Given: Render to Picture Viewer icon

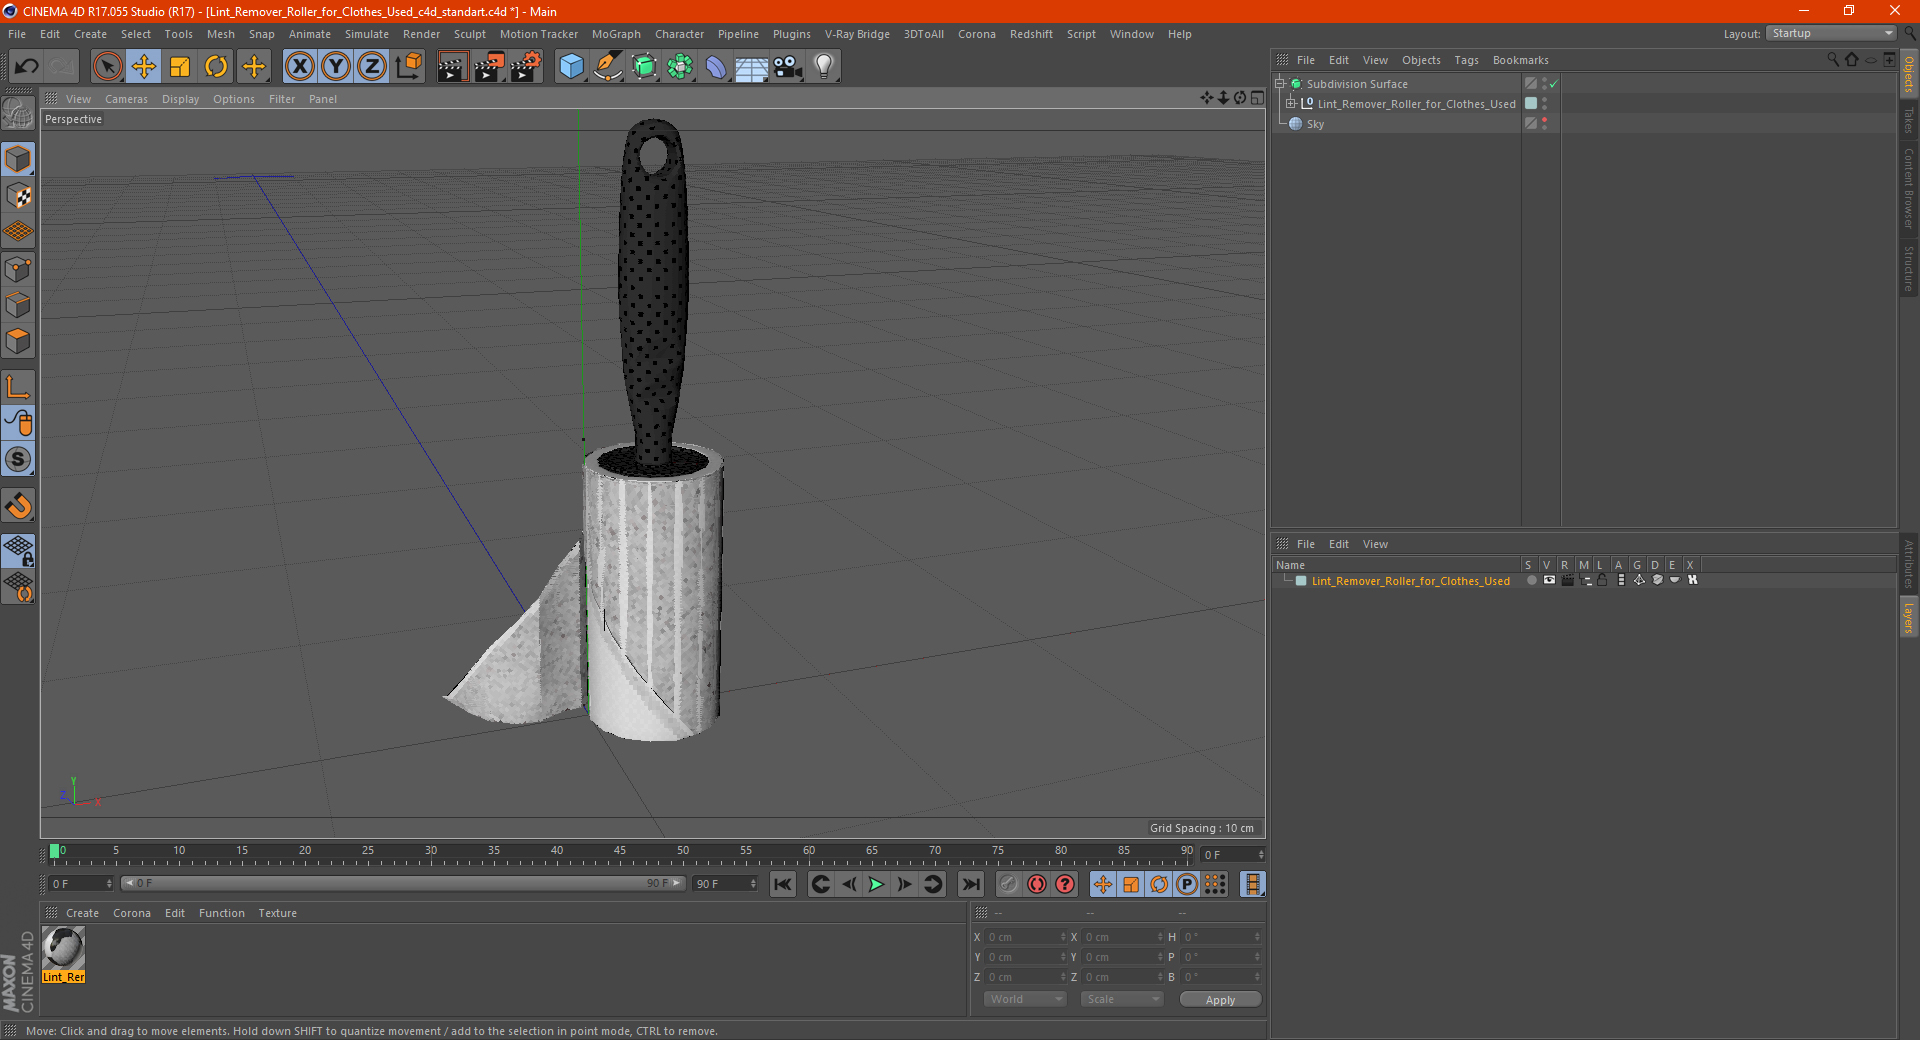Looking at the screenshot, I should click(489, 67).
